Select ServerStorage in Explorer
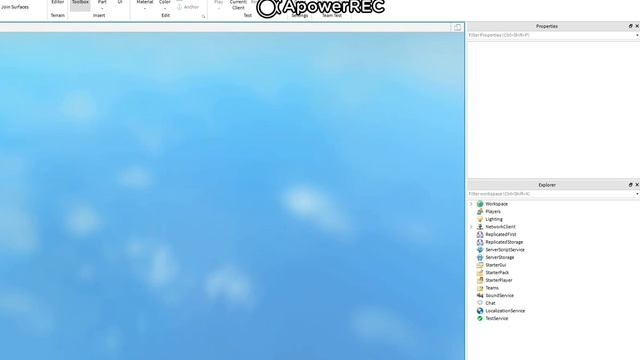This screenshot has height=360, width=640. 500,257
